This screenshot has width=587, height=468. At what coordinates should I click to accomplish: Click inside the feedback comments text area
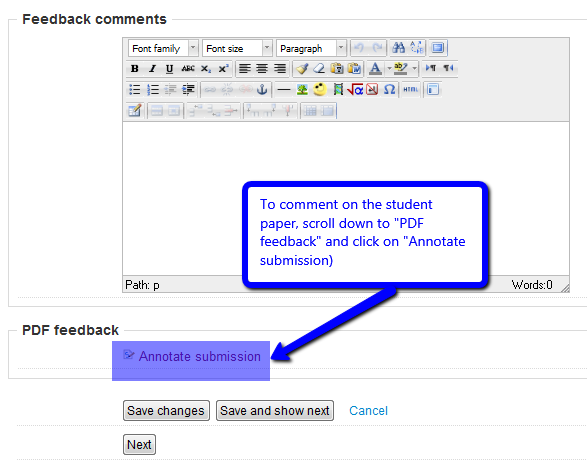click(346, 198)
